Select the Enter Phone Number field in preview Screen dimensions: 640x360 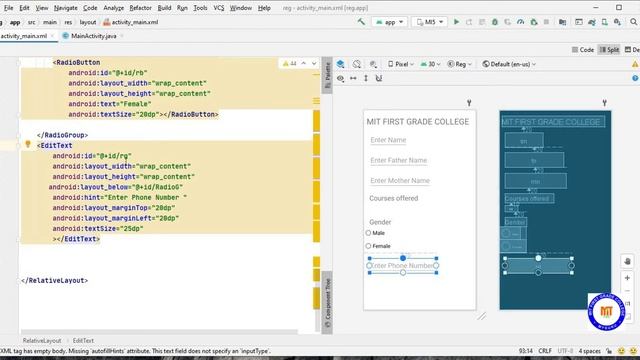click(402, 266)
